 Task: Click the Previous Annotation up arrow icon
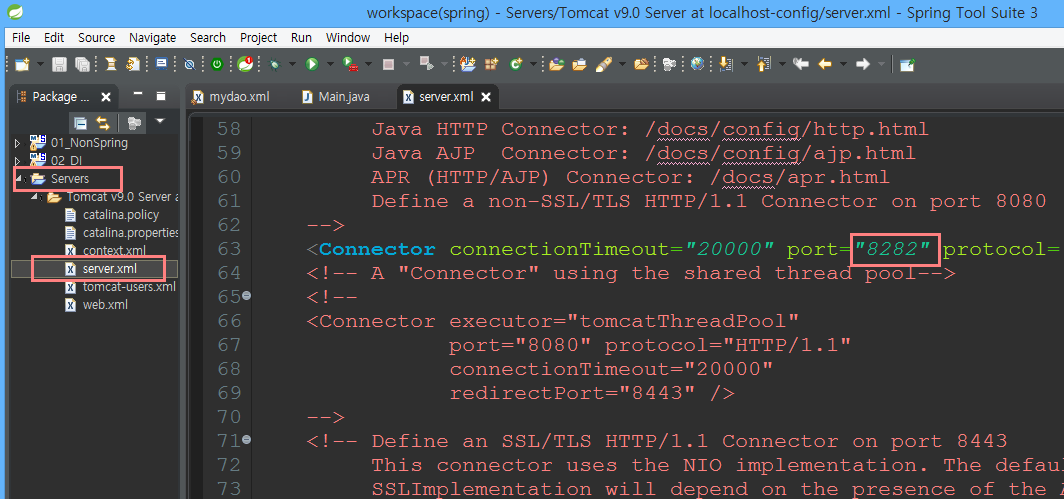[763, 64]
